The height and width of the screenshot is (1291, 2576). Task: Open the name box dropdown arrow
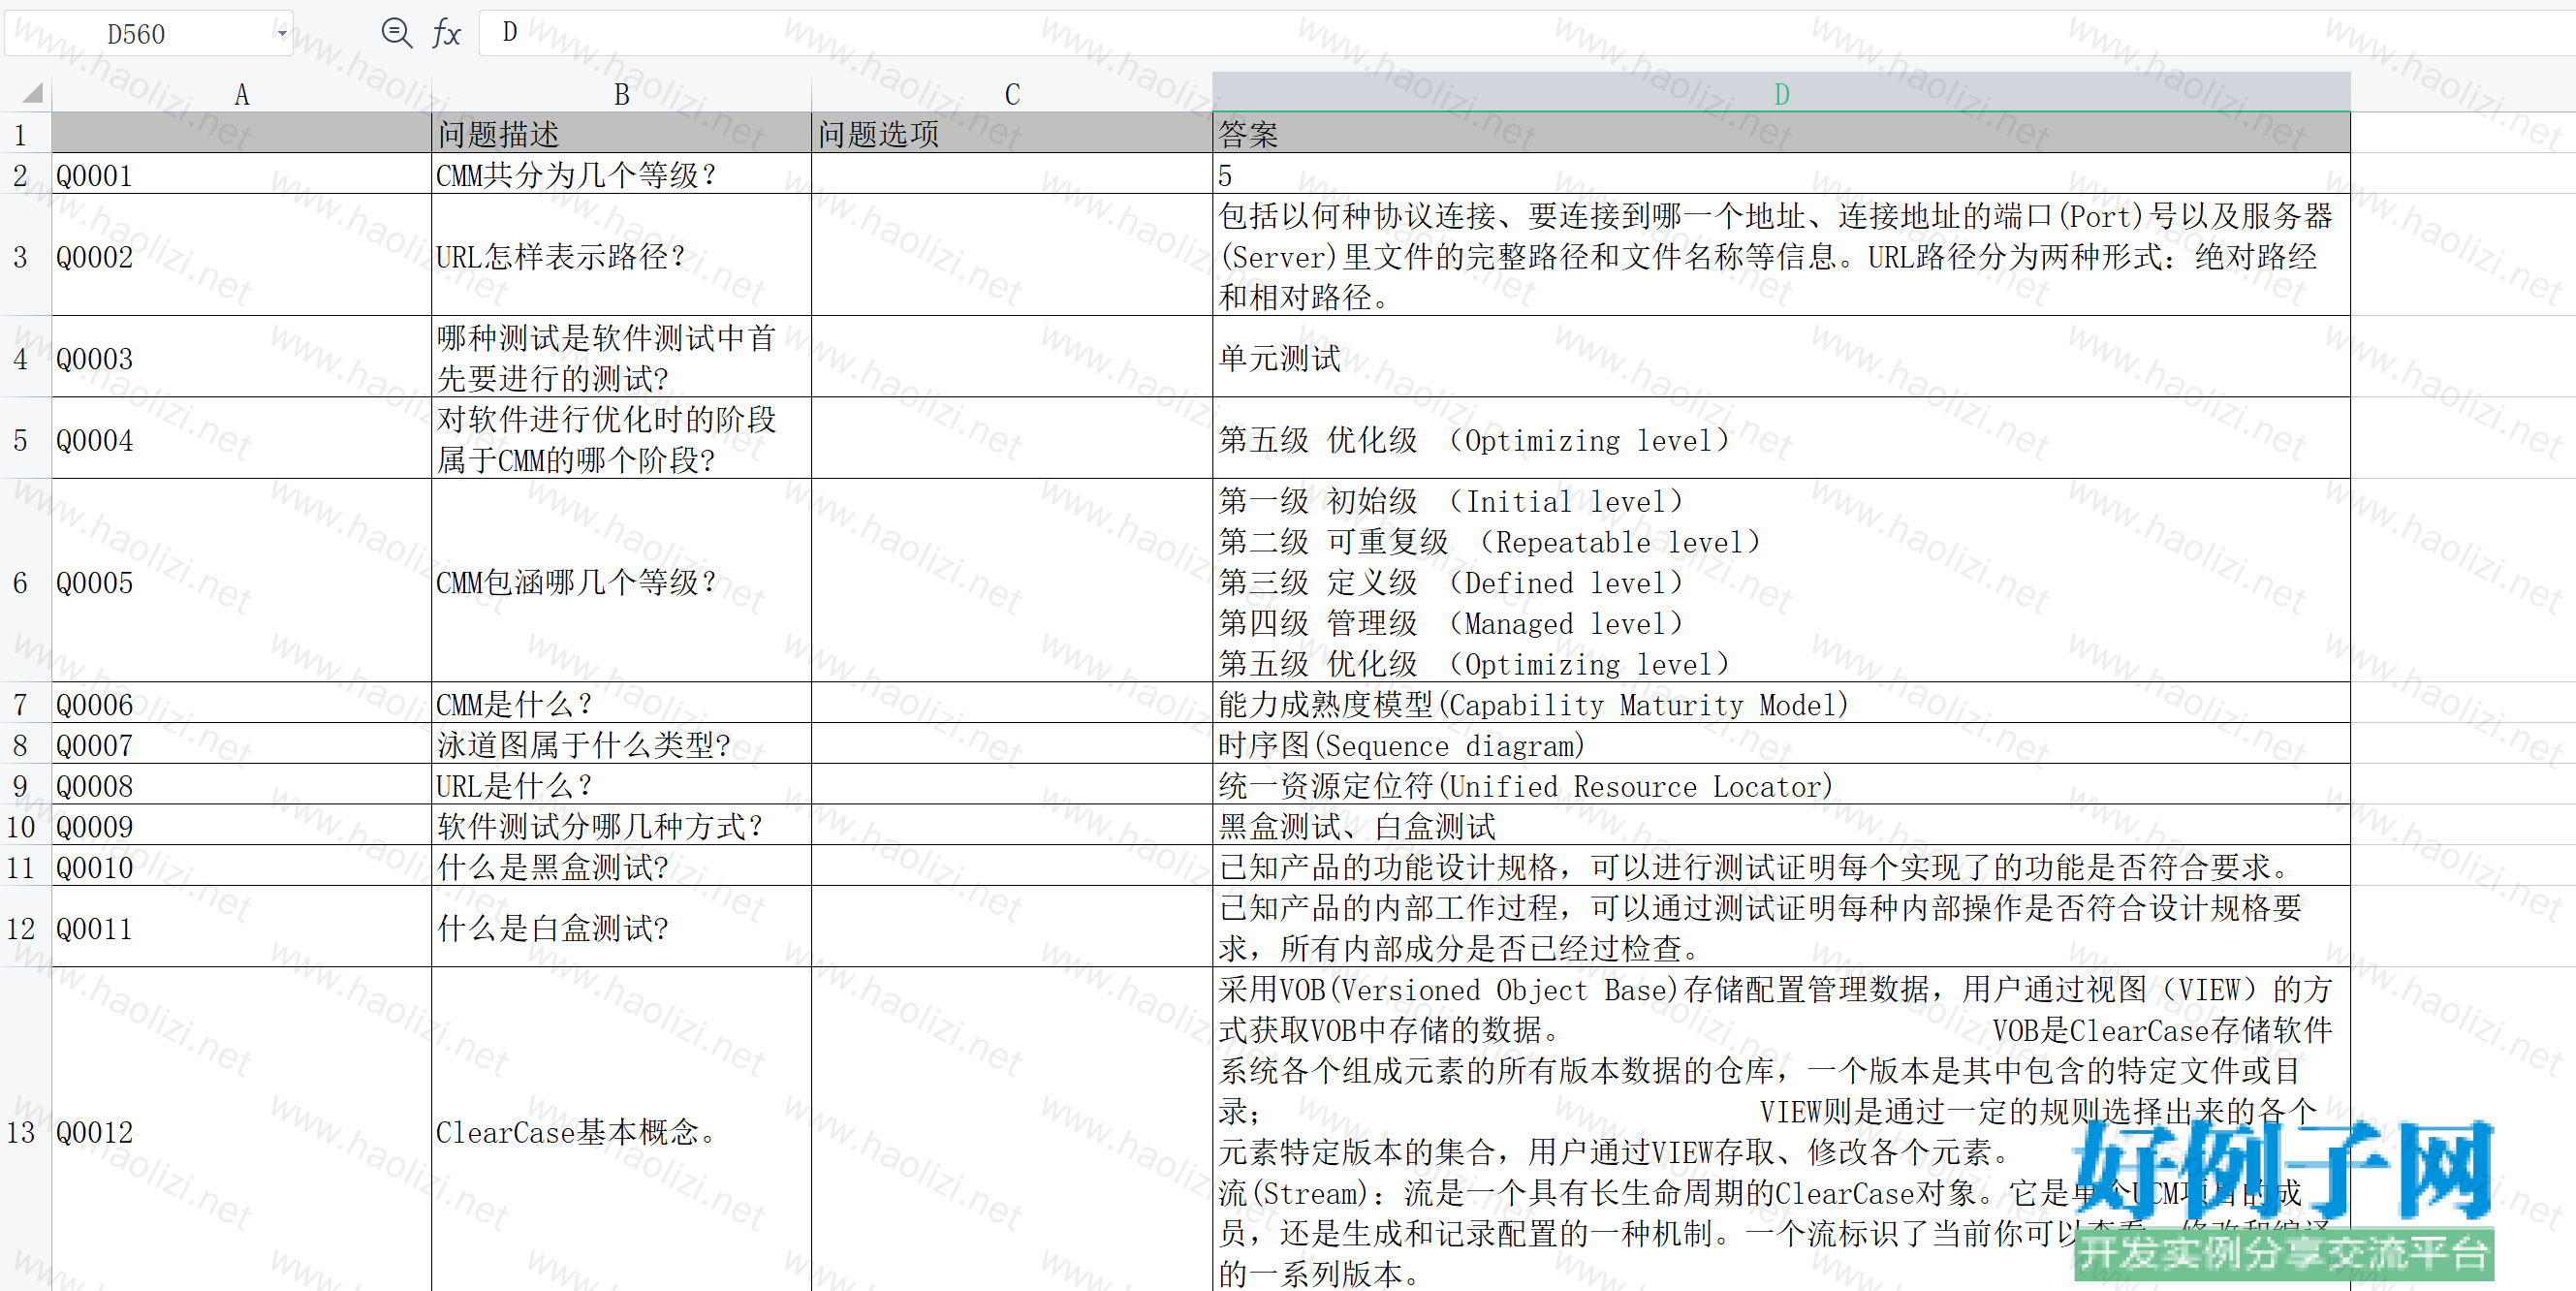282,34
